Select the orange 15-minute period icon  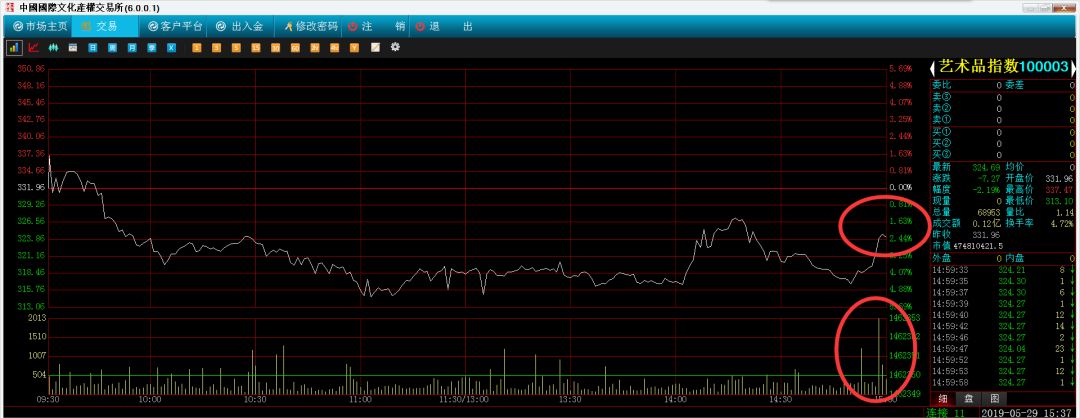pyautogui.click(x=256, y=47)
